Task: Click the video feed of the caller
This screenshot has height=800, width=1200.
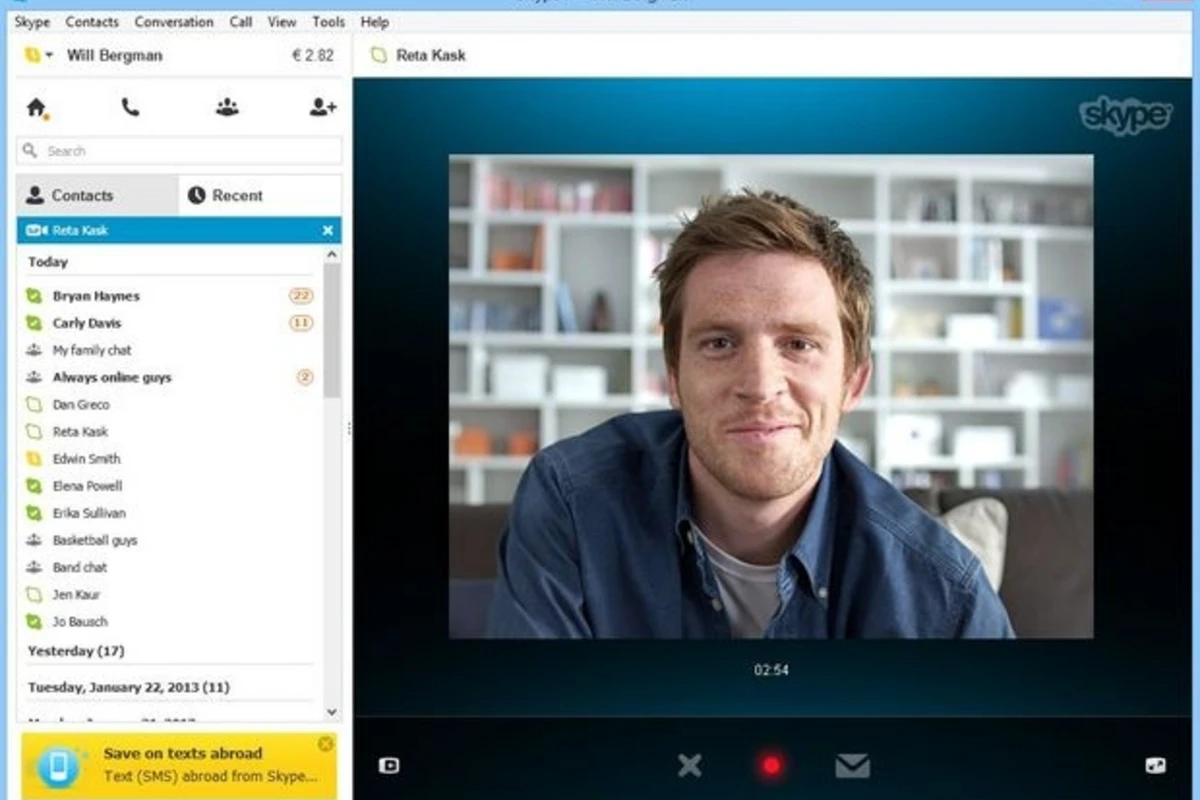Action: pos(770,396)
